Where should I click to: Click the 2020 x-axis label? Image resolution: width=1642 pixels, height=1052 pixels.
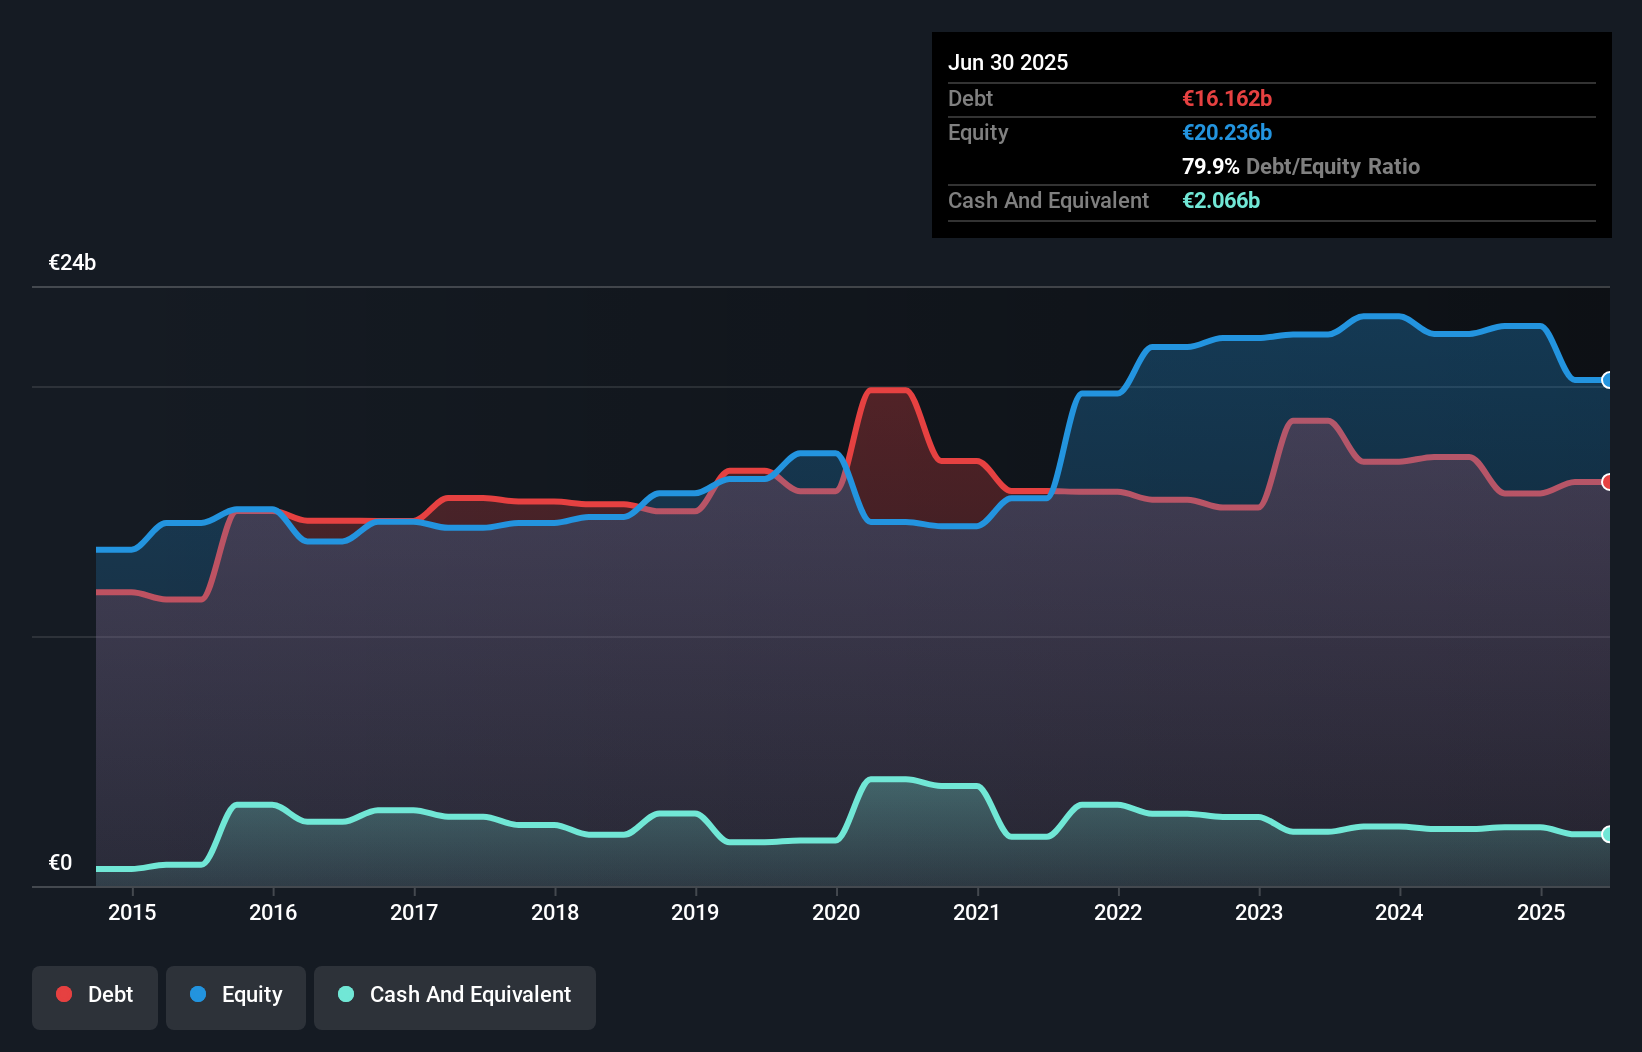[x=836, y=912]
